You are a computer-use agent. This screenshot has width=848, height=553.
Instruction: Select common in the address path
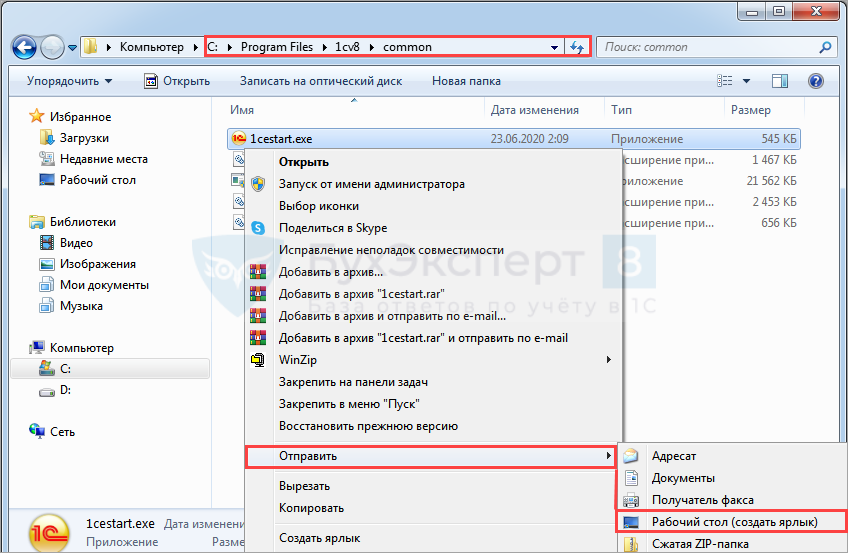tap(407, 47)
